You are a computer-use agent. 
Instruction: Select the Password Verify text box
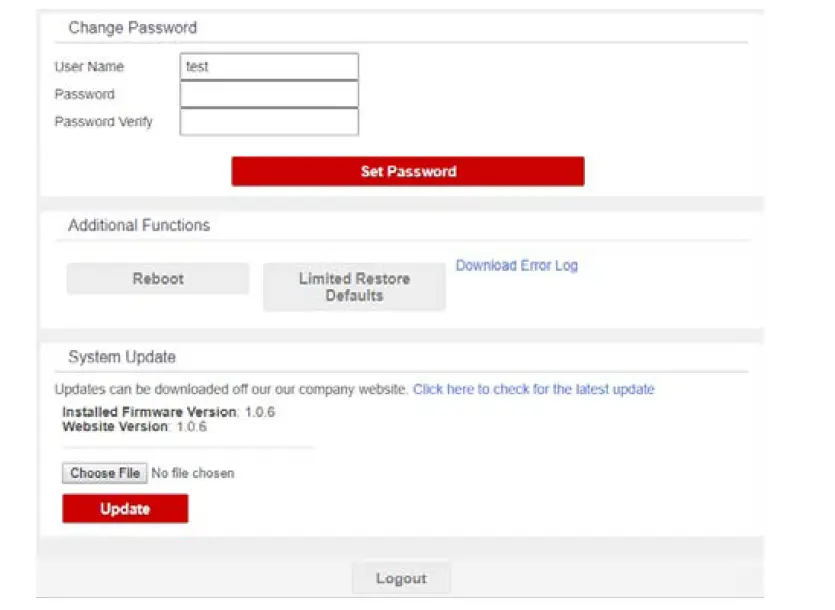point(269,122)
